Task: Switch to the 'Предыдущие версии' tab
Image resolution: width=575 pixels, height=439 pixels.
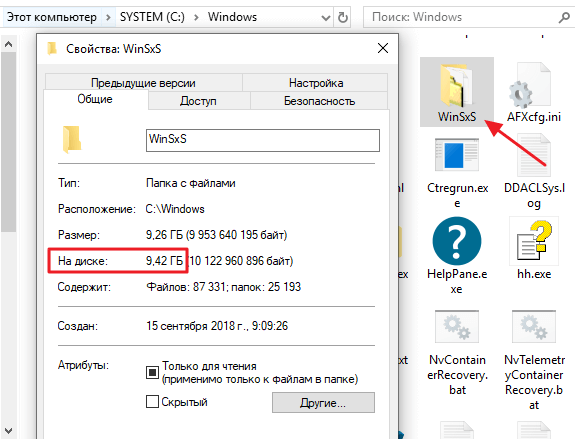Action: coord(143,83)
